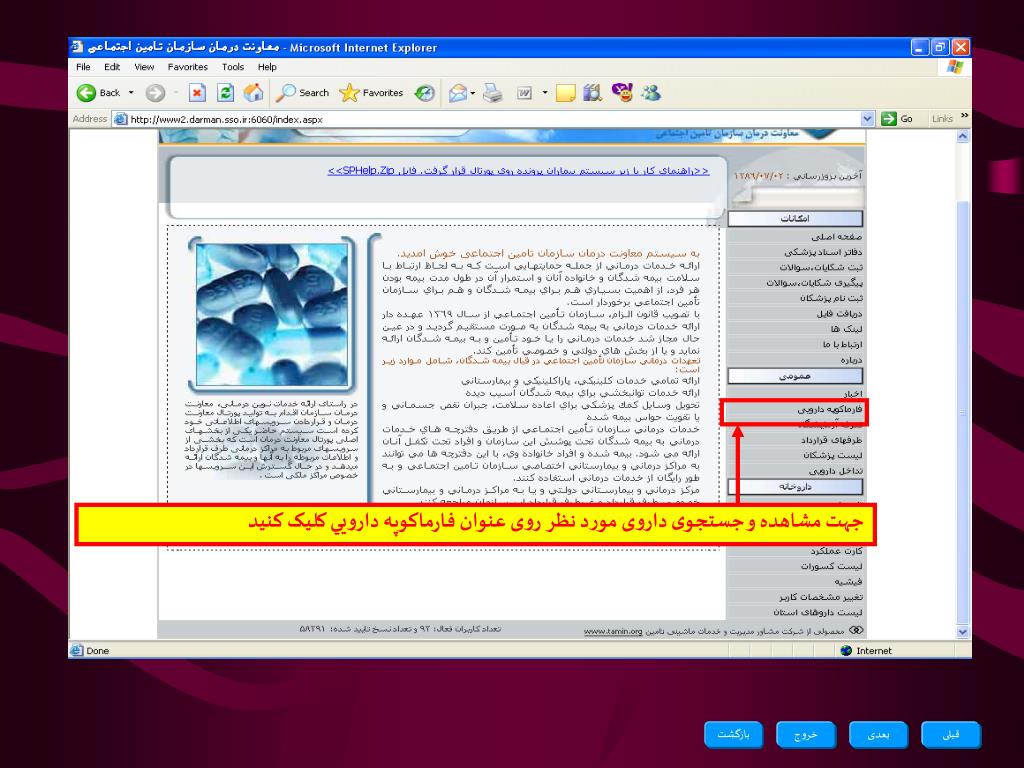Click the vertical scrollbar up arrow
This screenshot has height=768, width=1024.
(963, 136)
